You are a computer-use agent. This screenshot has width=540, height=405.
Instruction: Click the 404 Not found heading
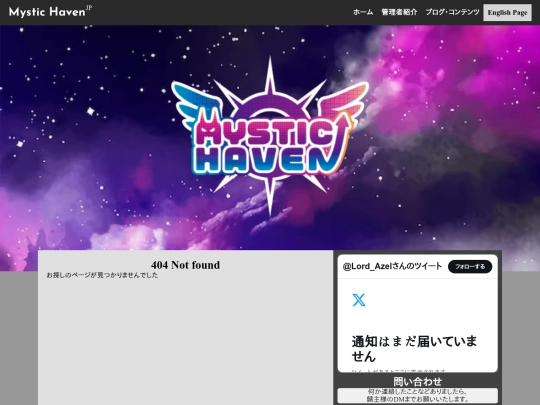185,265
